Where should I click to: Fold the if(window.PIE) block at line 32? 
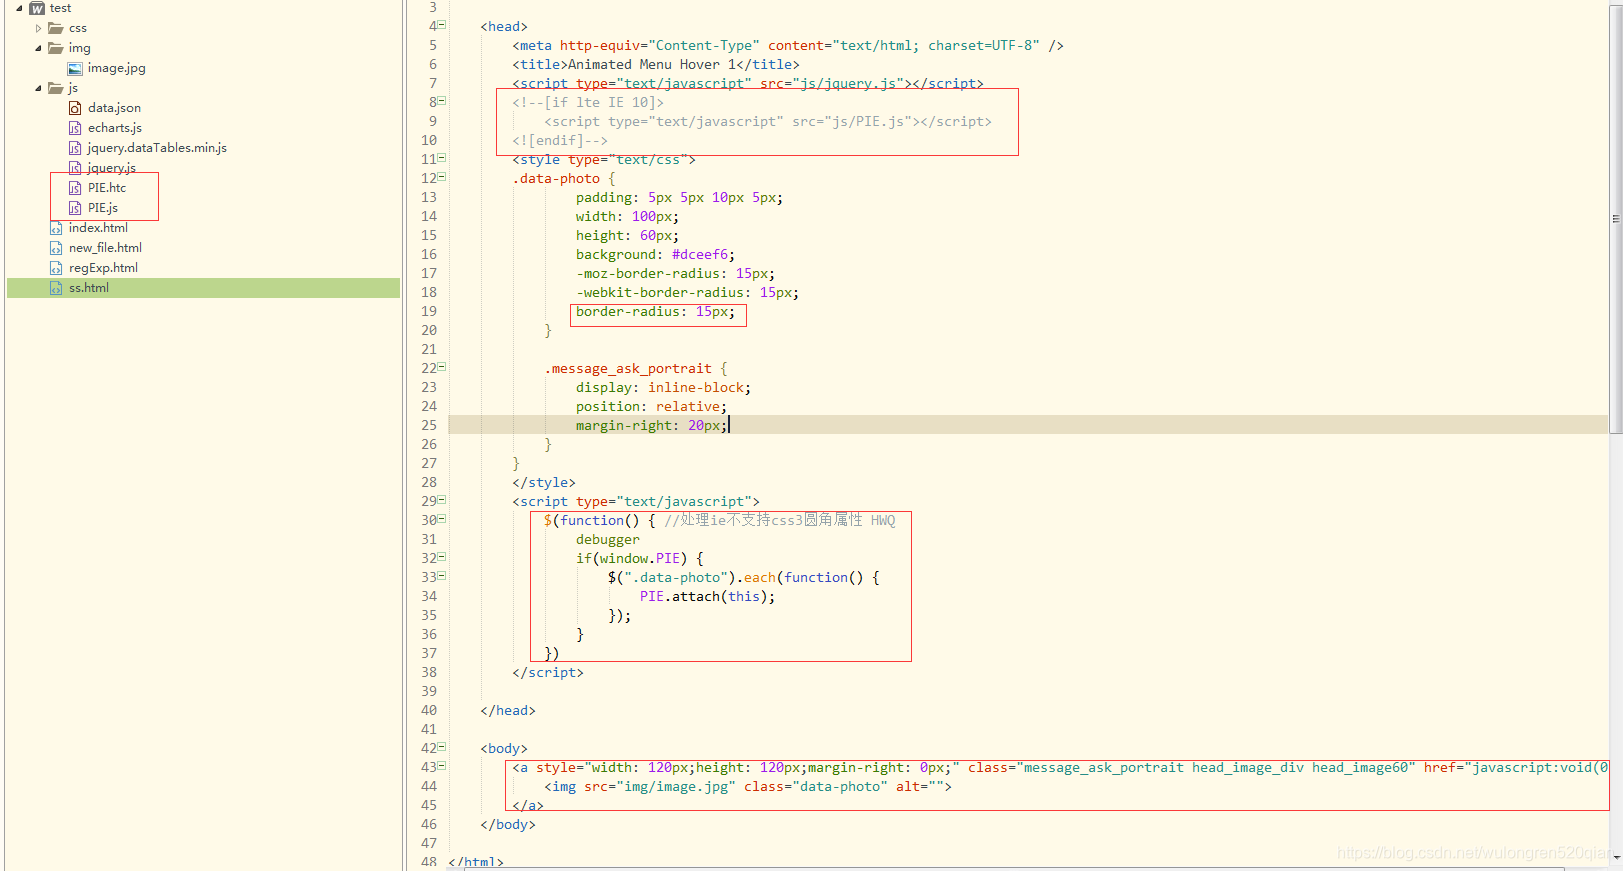[x=442, y=557]
